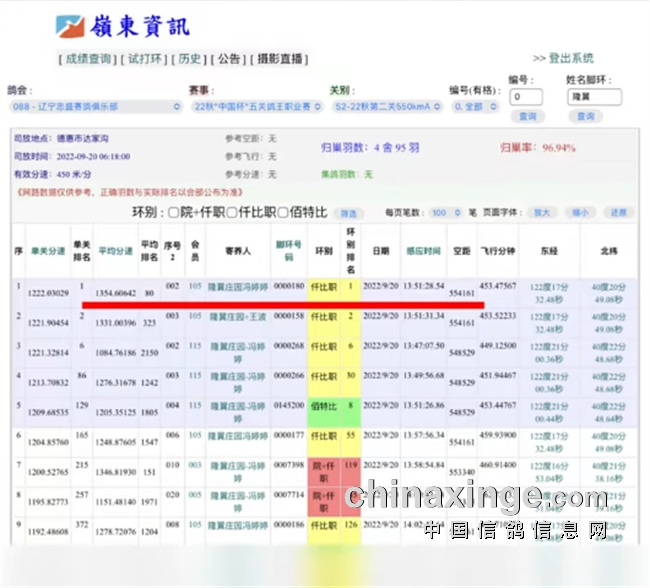
Task: Enable the 佰特比 checkbox
Action: (x=282, y=213)
